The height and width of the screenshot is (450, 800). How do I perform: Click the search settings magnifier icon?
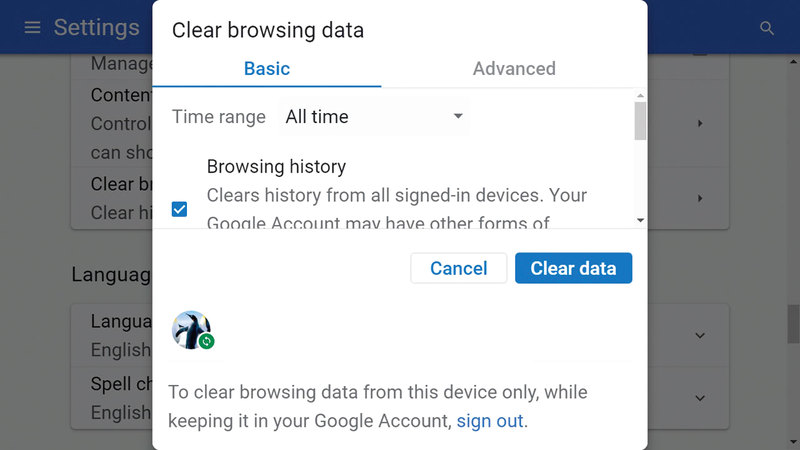coord(767,28)
